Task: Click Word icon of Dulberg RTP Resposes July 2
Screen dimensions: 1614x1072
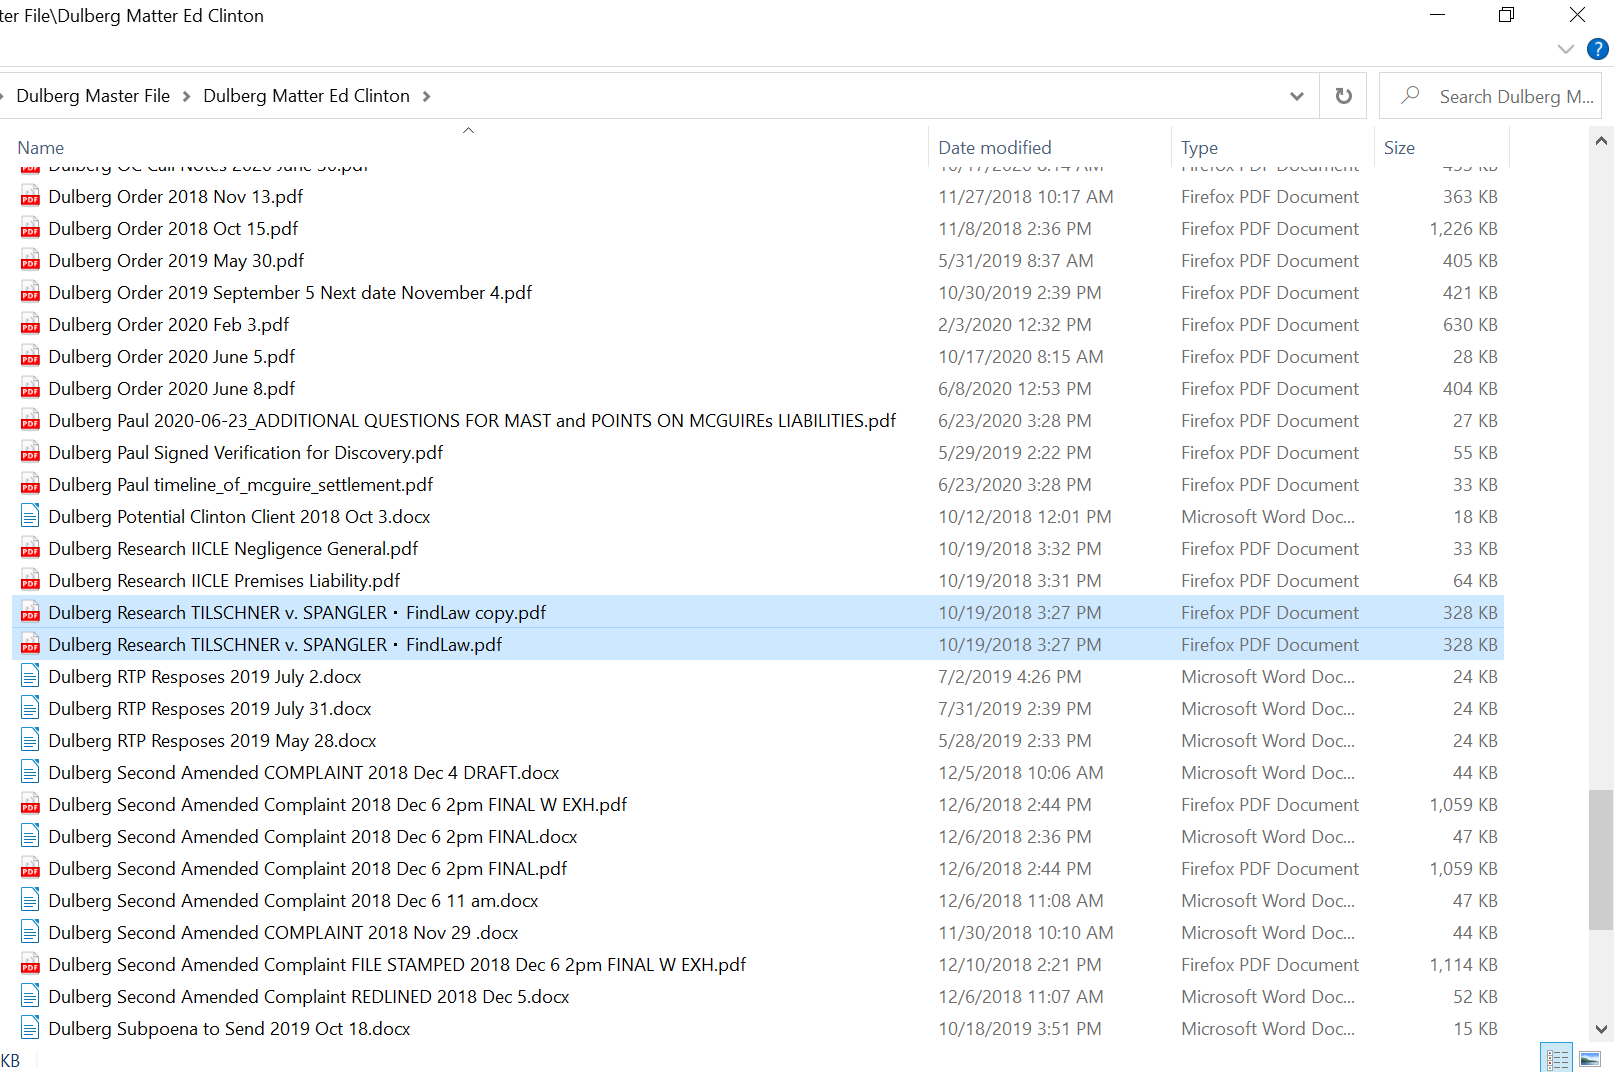Action: point(31,677)
